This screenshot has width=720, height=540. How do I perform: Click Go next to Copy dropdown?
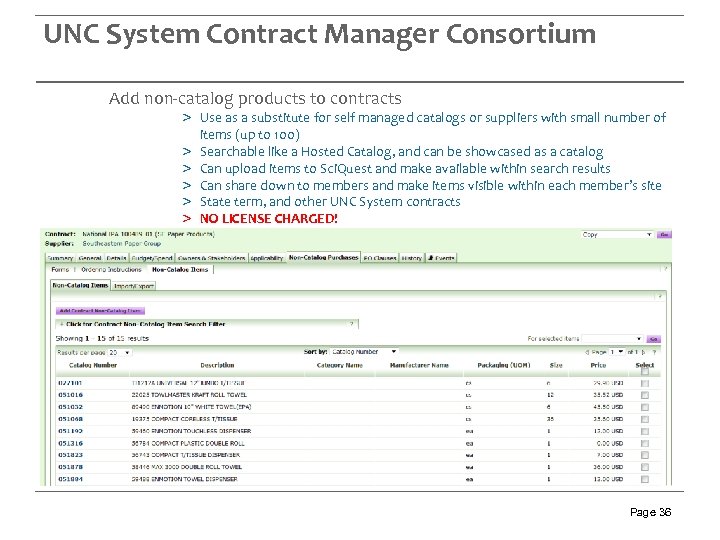(664, 235)
